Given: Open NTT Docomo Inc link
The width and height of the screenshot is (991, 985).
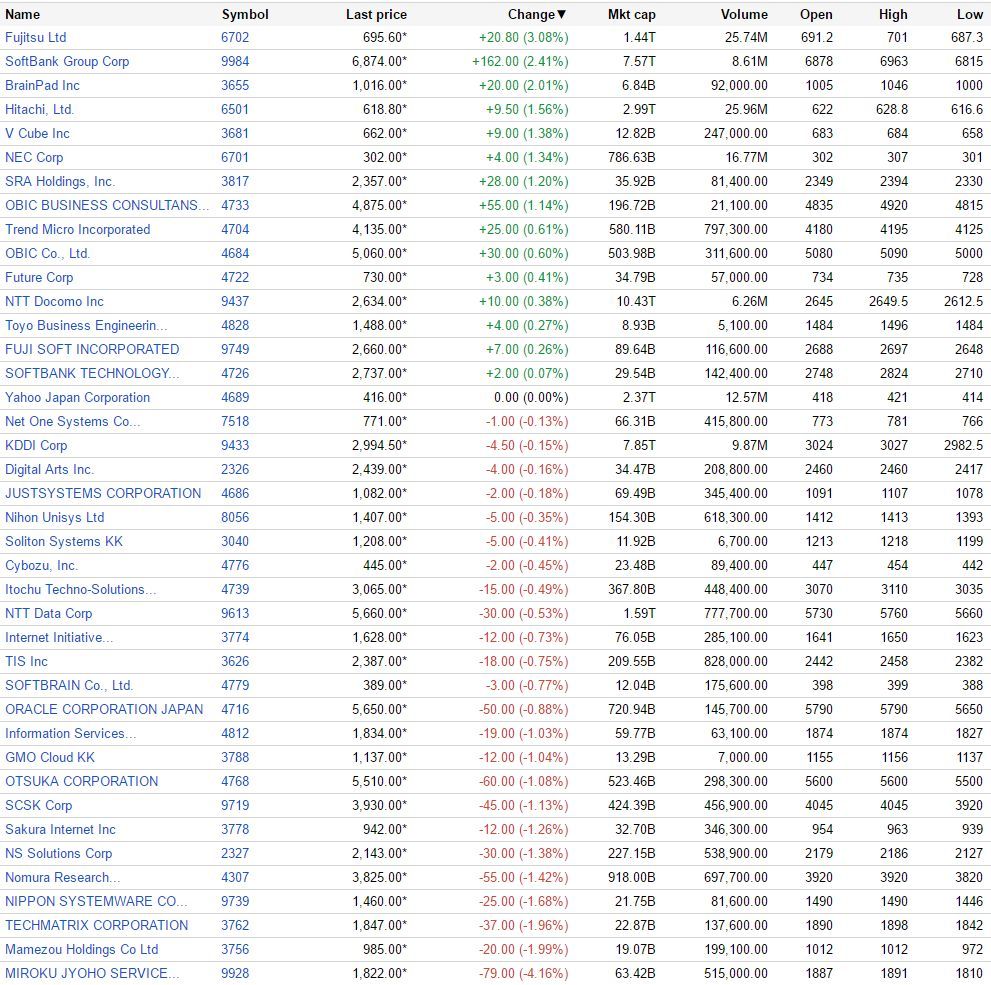Looking at the screenshot, I should [x=54, y=301].
